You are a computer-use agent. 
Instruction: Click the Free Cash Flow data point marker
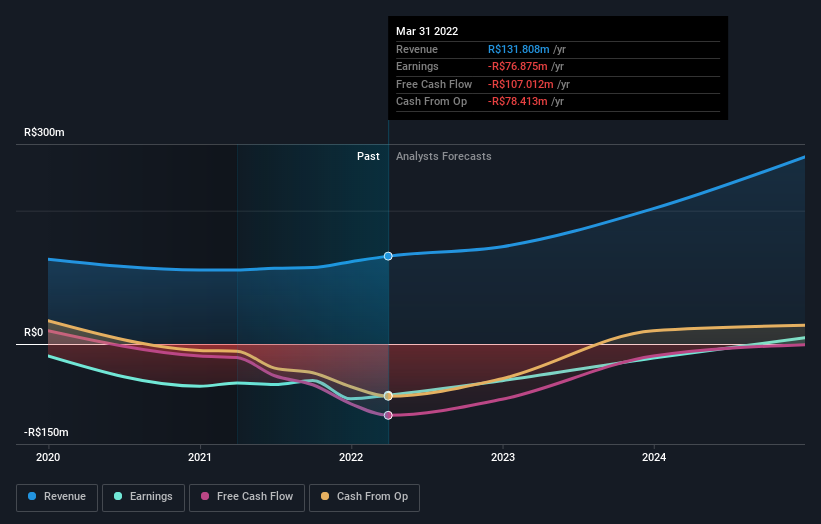click(388, 415)
